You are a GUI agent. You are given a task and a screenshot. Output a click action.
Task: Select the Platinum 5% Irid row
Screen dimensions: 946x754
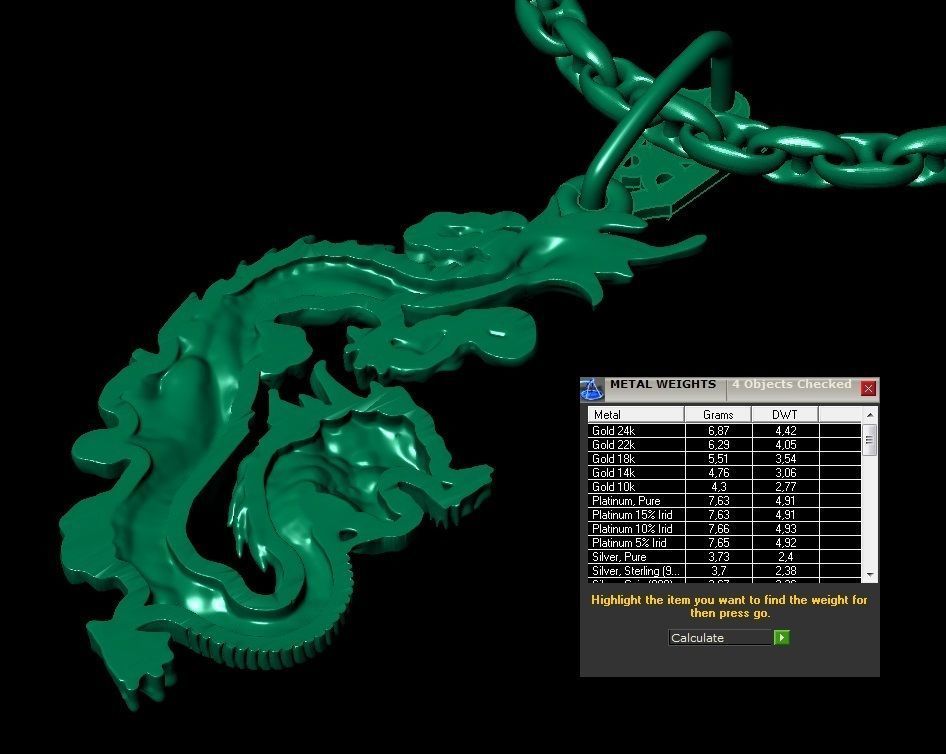click(x=725, y=543)
